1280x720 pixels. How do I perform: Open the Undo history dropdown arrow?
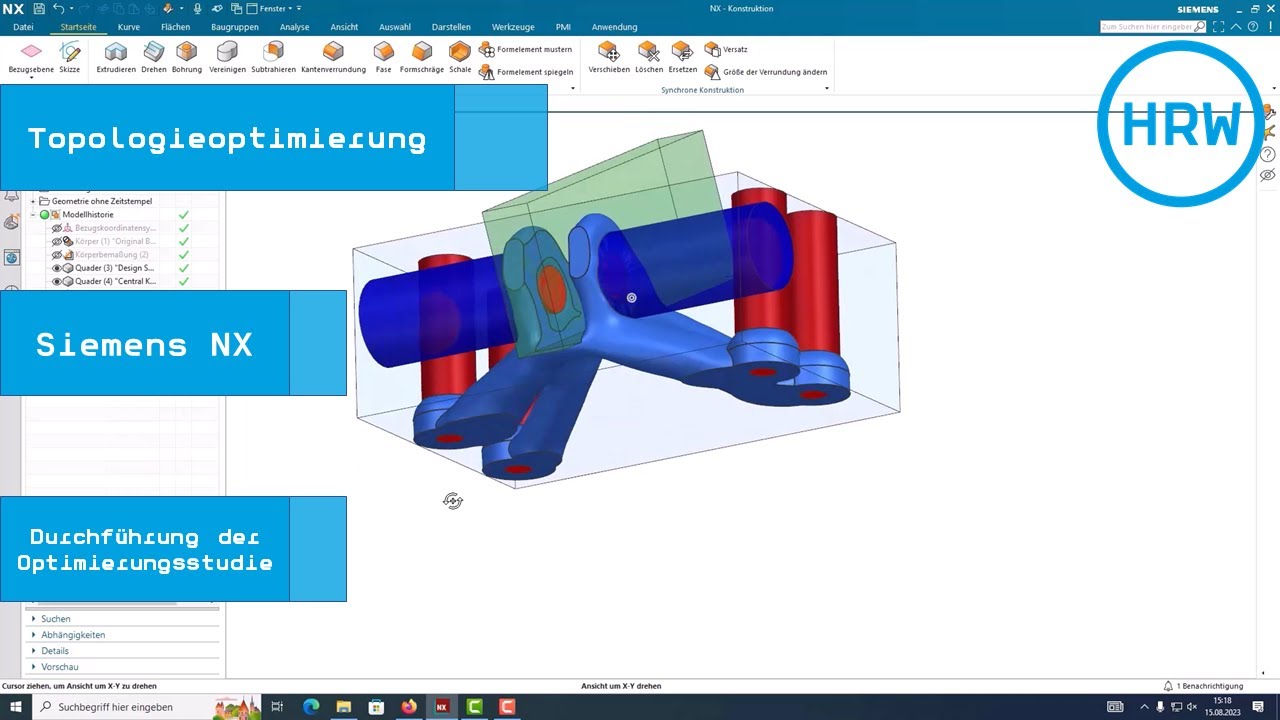tap(70, 8)
